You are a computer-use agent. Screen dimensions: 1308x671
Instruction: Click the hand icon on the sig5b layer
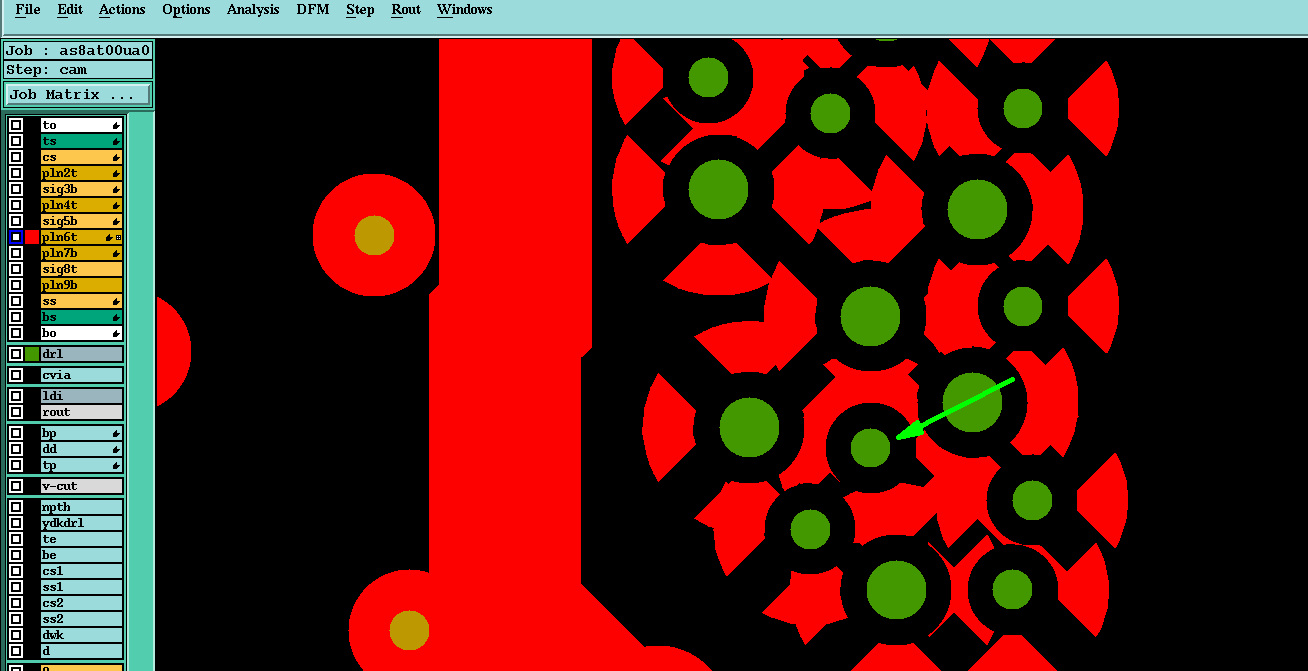point(116,221)
